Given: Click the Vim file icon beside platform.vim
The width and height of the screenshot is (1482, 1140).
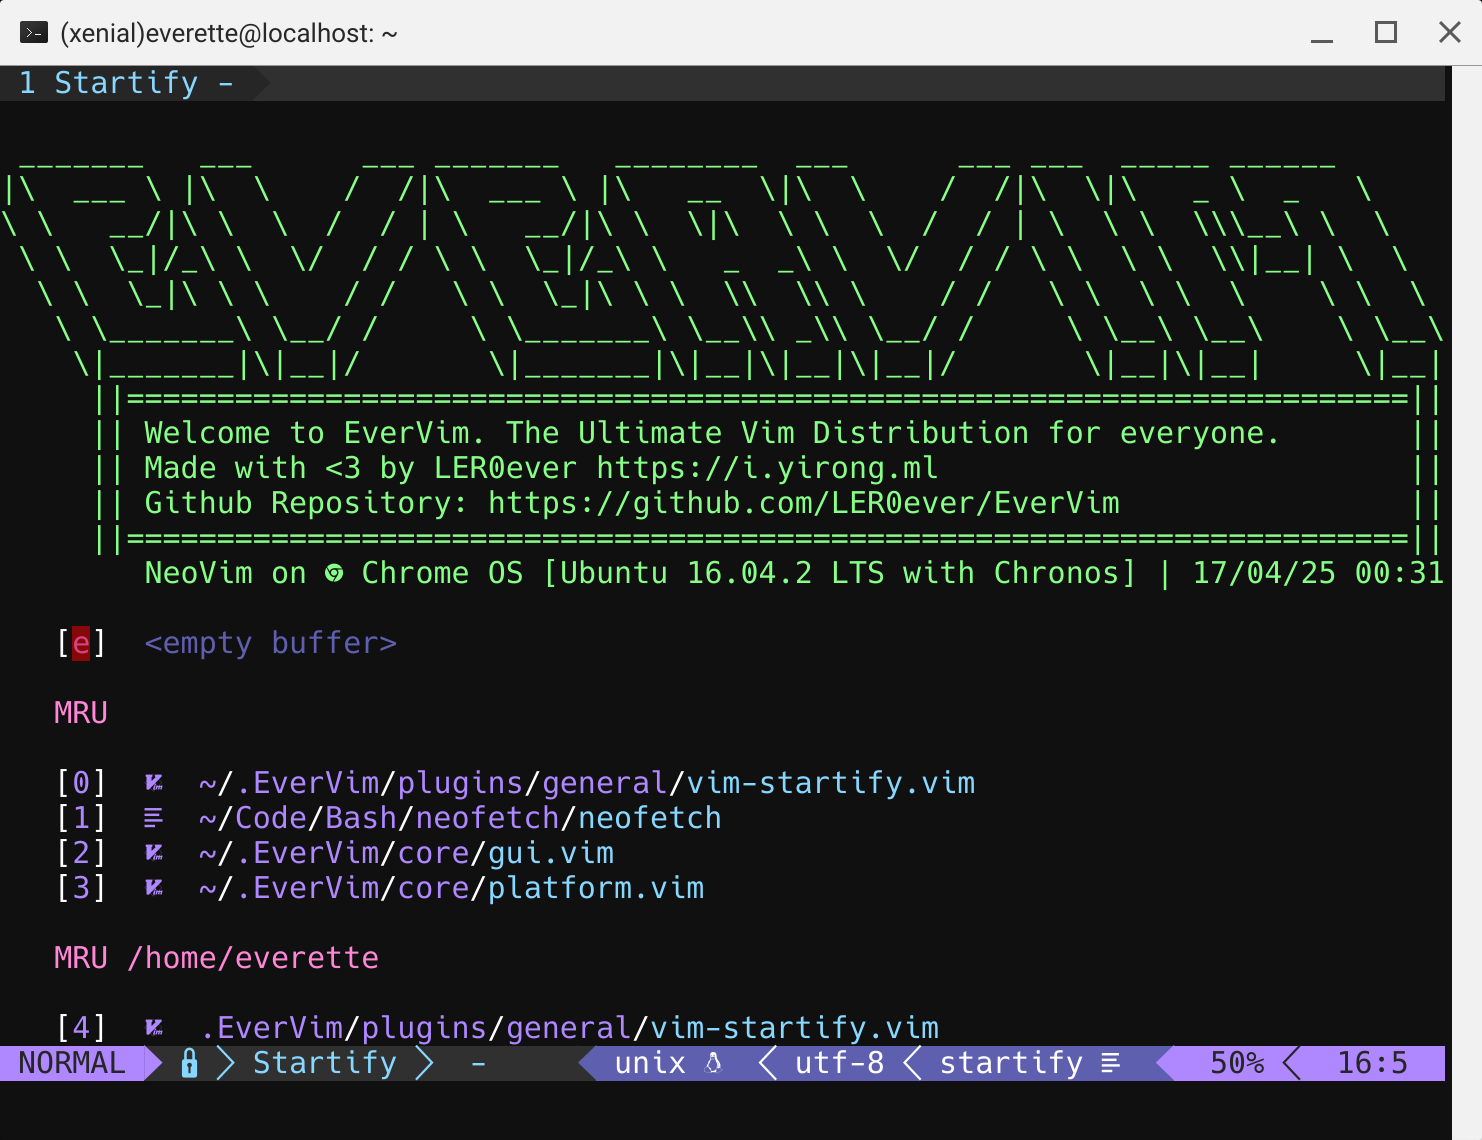Looking at the screenshot, I should point(154,888).
